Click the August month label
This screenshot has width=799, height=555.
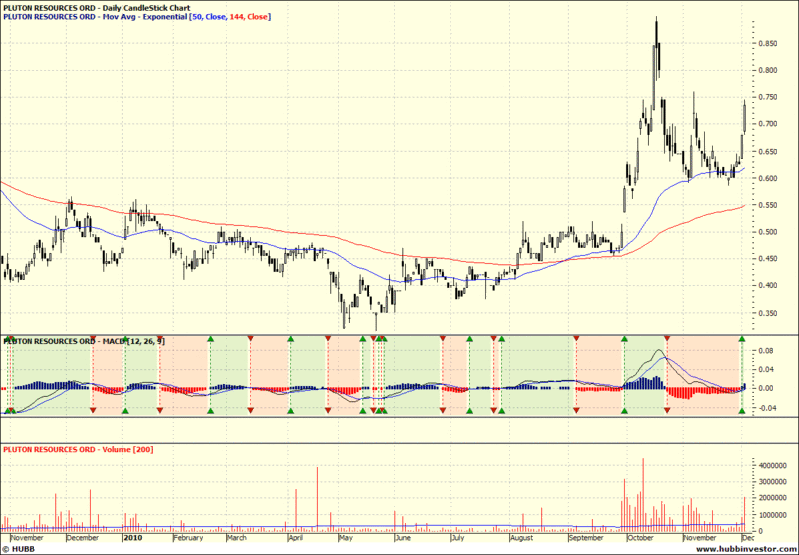[521, 538]
